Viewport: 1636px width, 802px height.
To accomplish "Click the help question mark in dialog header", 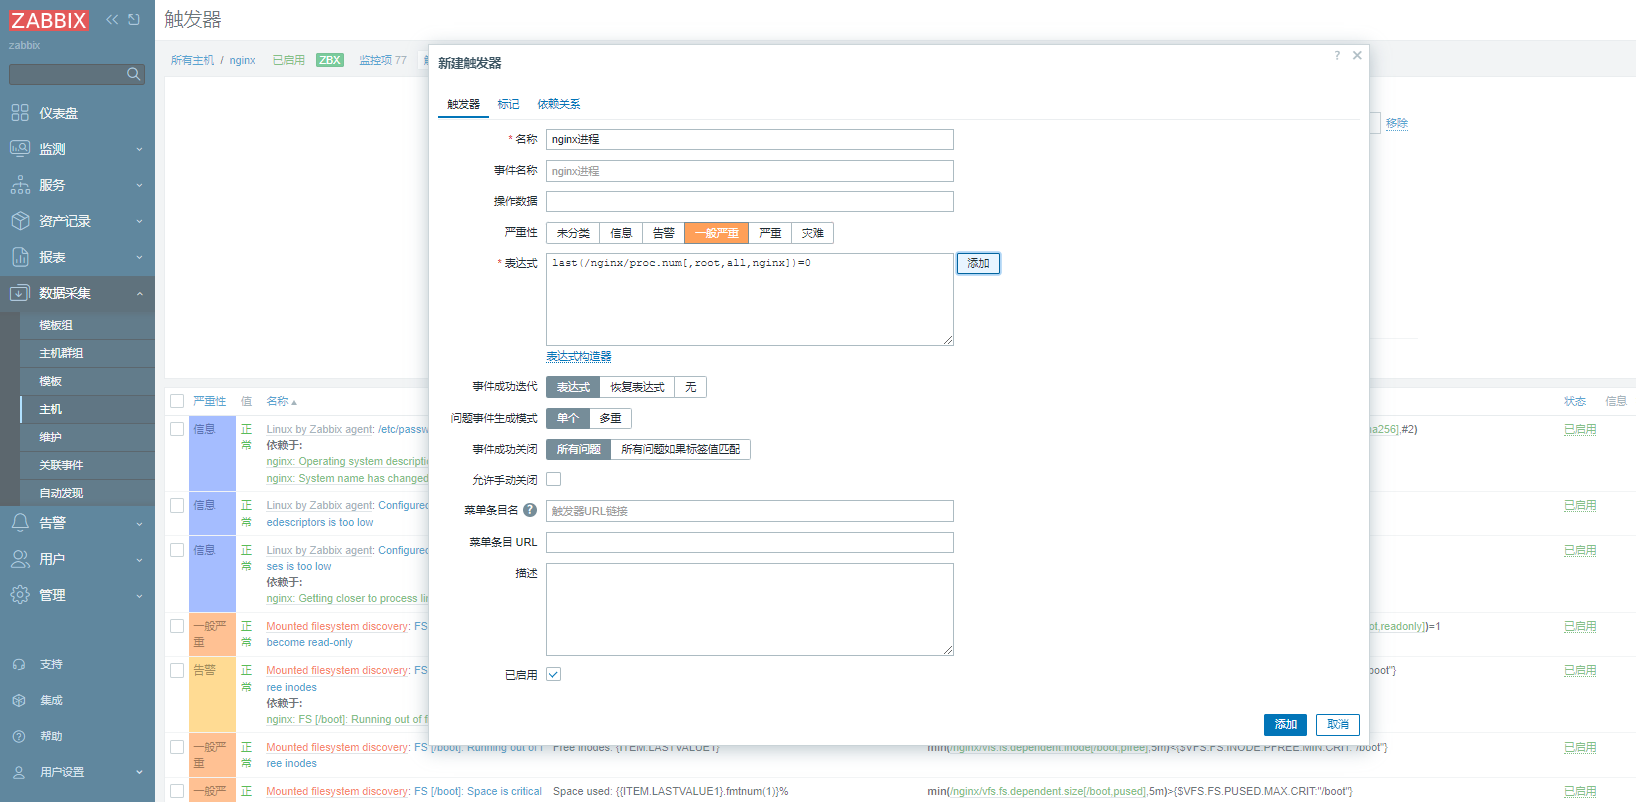I will coord(1337,56).
